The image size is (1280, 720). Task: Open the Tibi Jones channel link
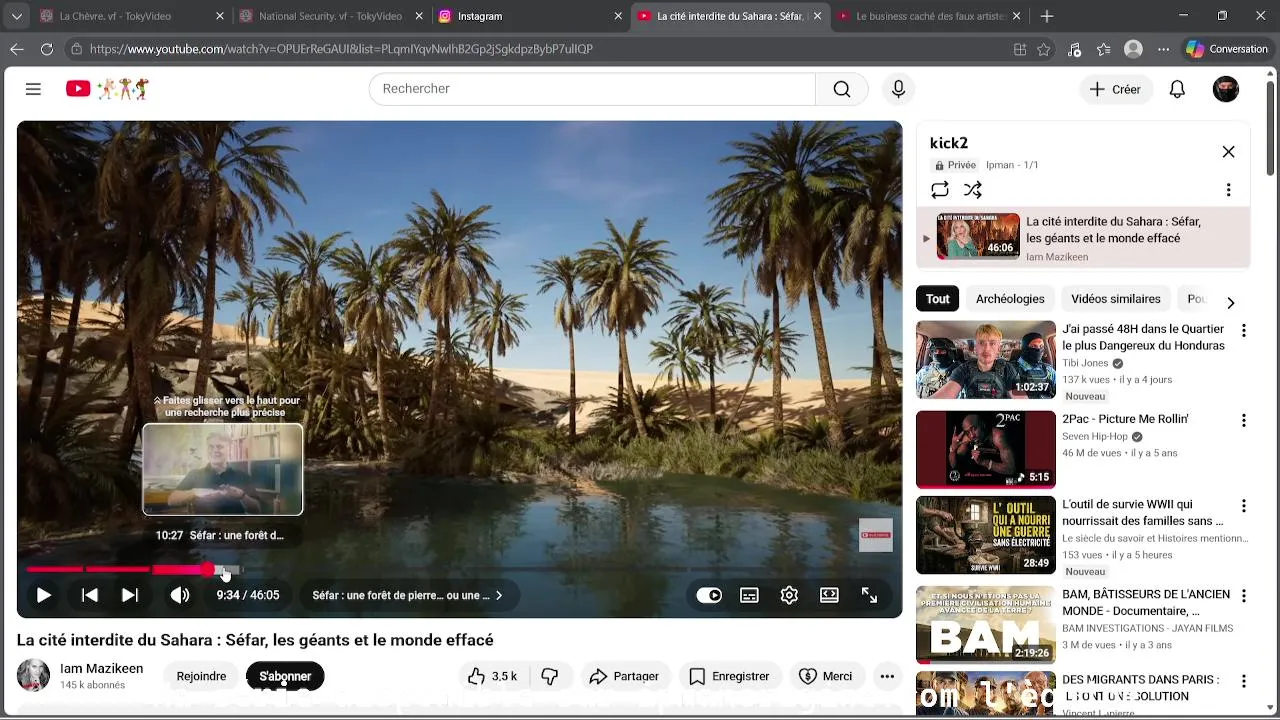point(1085,363)
